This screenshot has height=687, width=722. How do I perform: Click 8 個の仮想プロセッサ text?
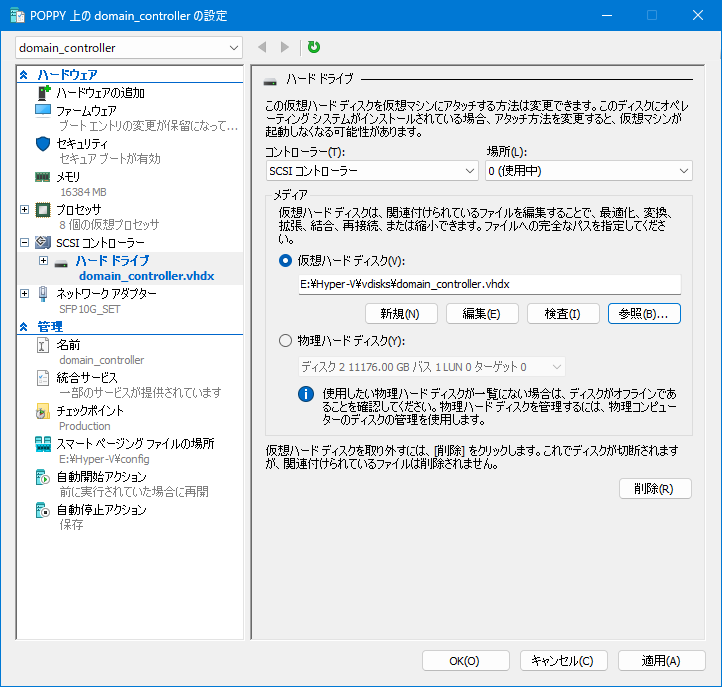109,225
